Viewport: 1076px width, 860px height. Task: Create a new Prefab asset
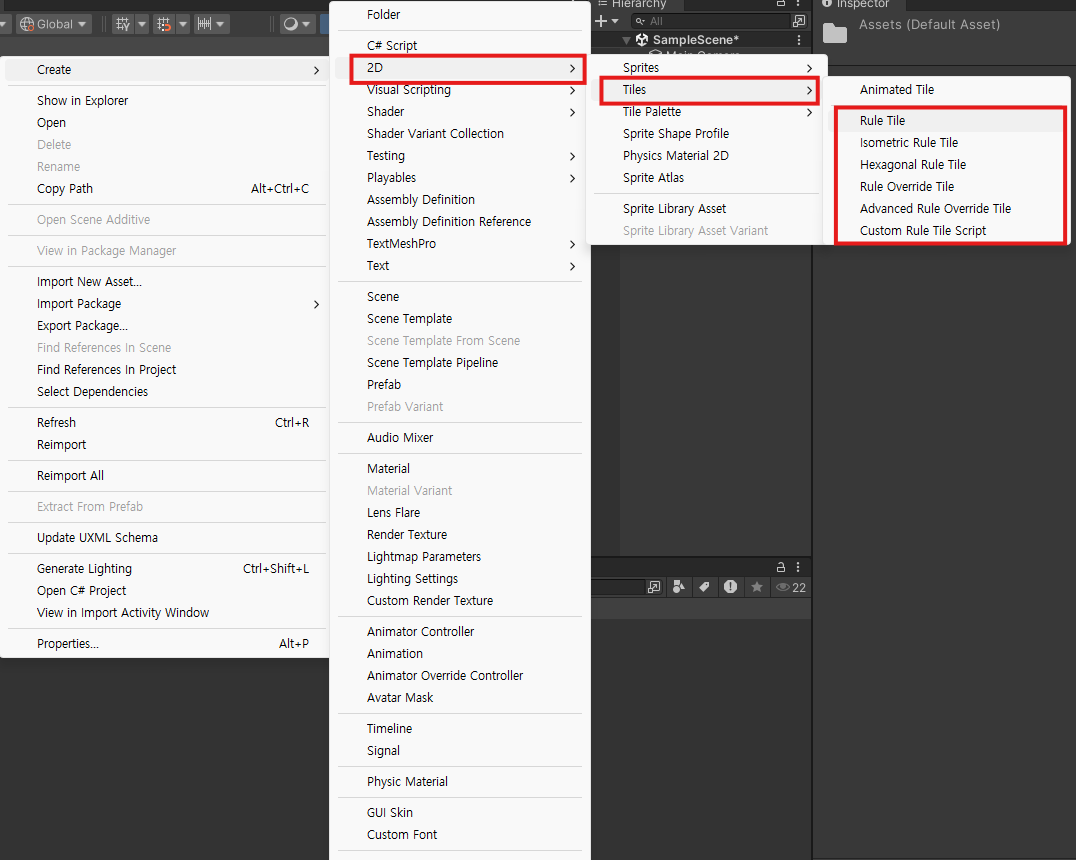coord(460,384)
